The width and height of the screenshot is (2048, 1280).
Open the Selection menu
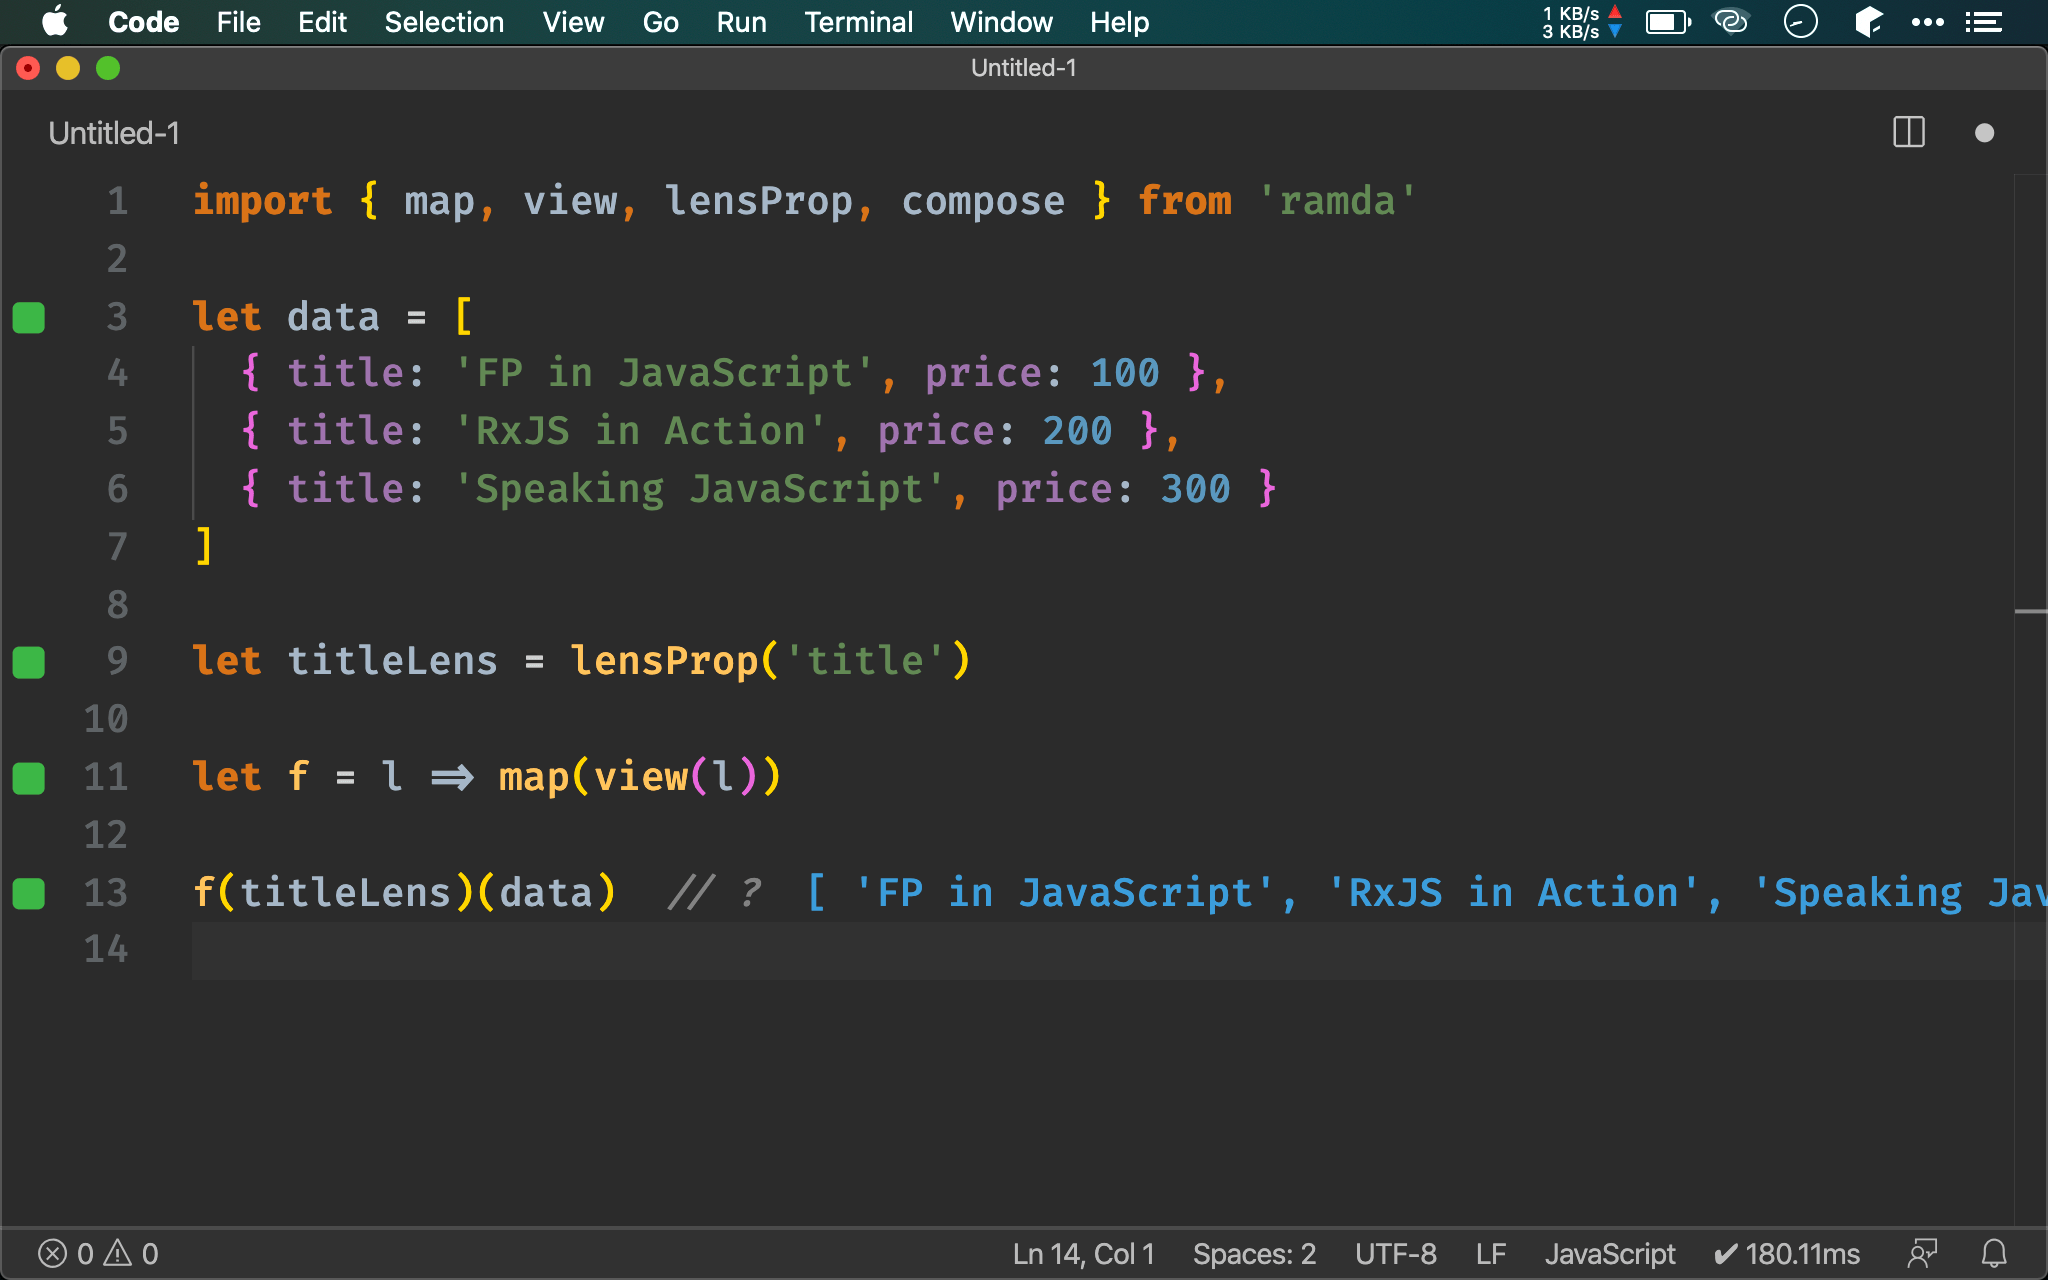click(444, 22)
